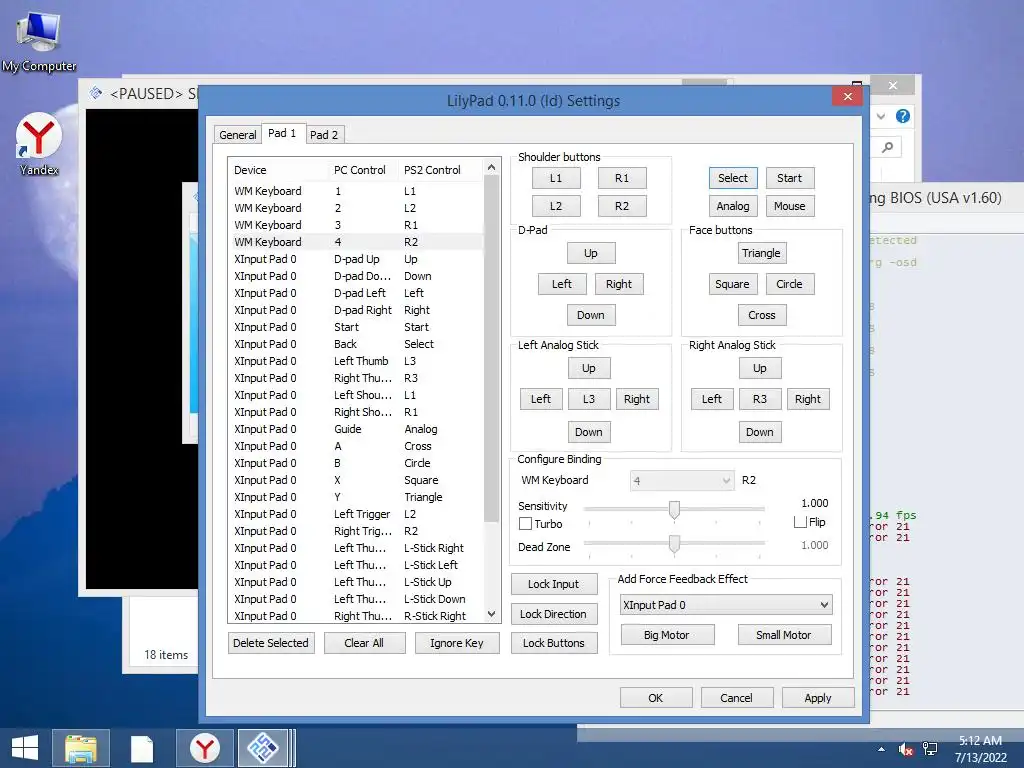Open blank document taskbar icon
1024x768 pixels.
[142, 748]
